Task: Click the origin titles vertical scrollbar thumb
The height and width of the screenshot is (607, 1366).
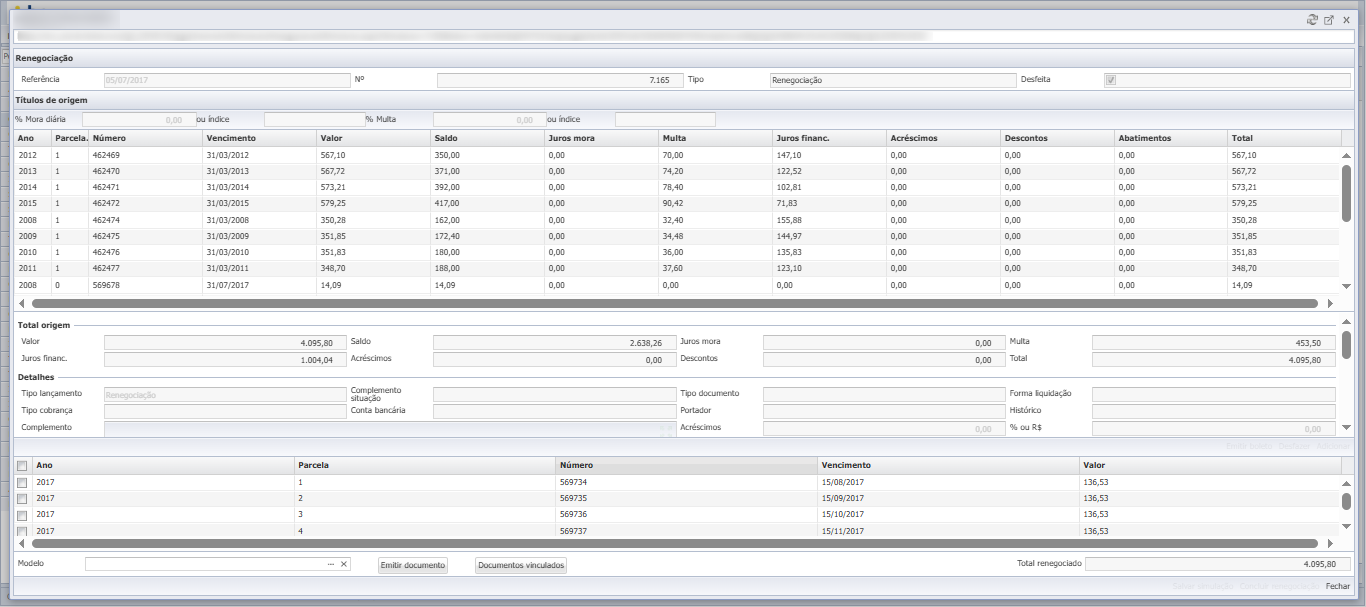Action: click(x=1346, y=192)
